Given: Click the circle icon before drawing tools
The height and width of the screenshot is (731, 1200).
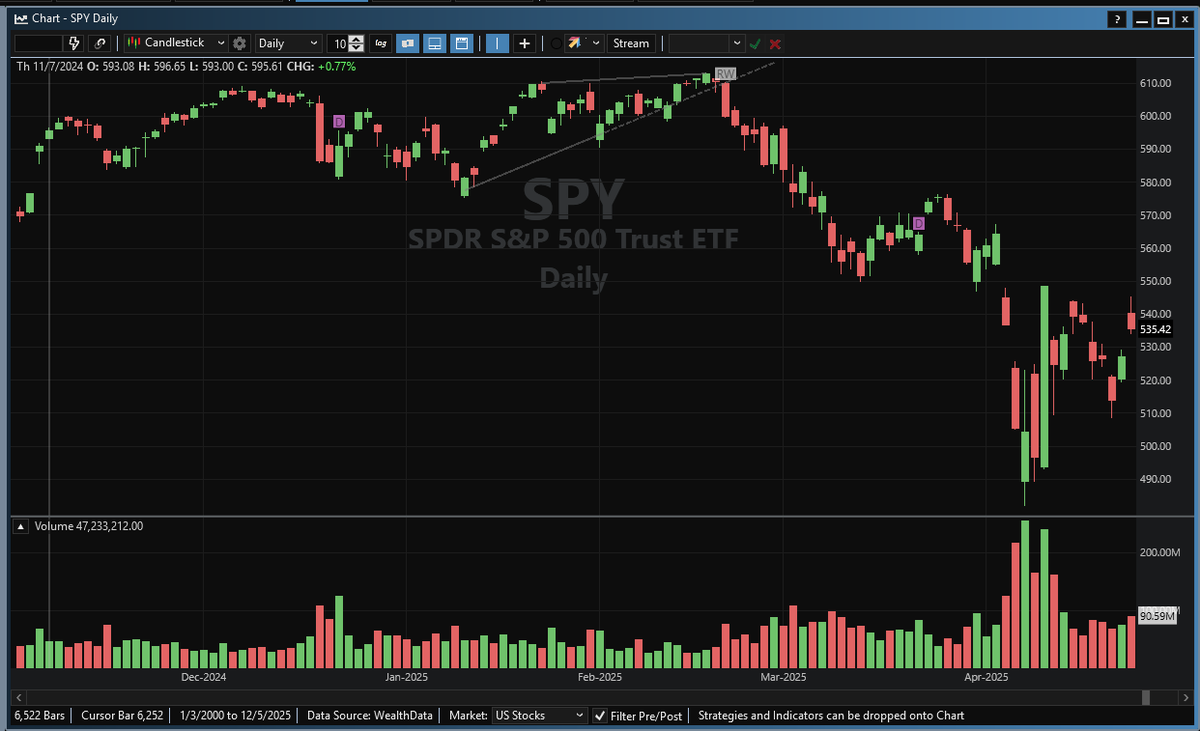Looking at the screenshot, I should (x=557, y=43).
